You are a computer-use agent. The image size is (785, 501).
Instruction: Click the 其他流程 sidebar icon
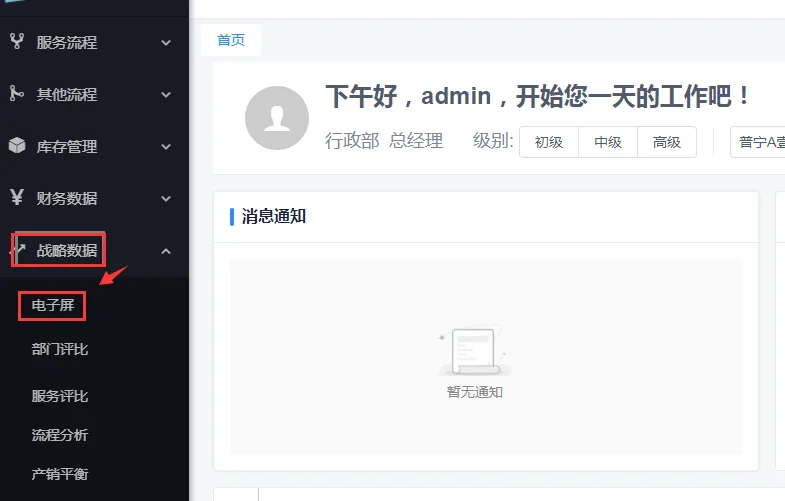click(x=17, y=94)
